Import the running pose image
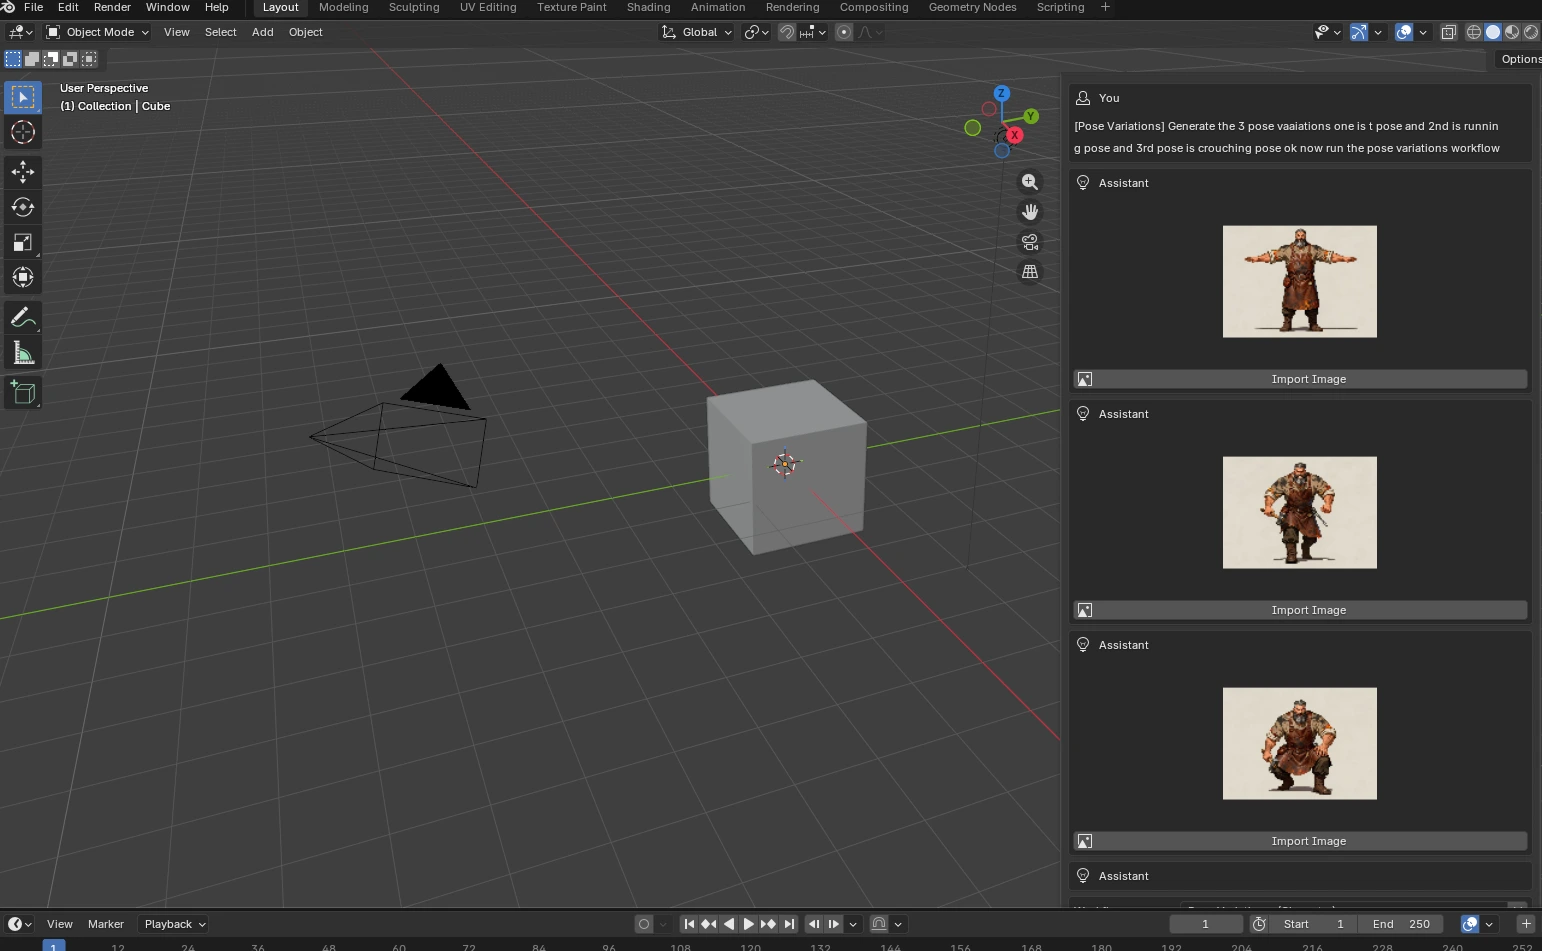The image size is (1542, 951). 1300,610
